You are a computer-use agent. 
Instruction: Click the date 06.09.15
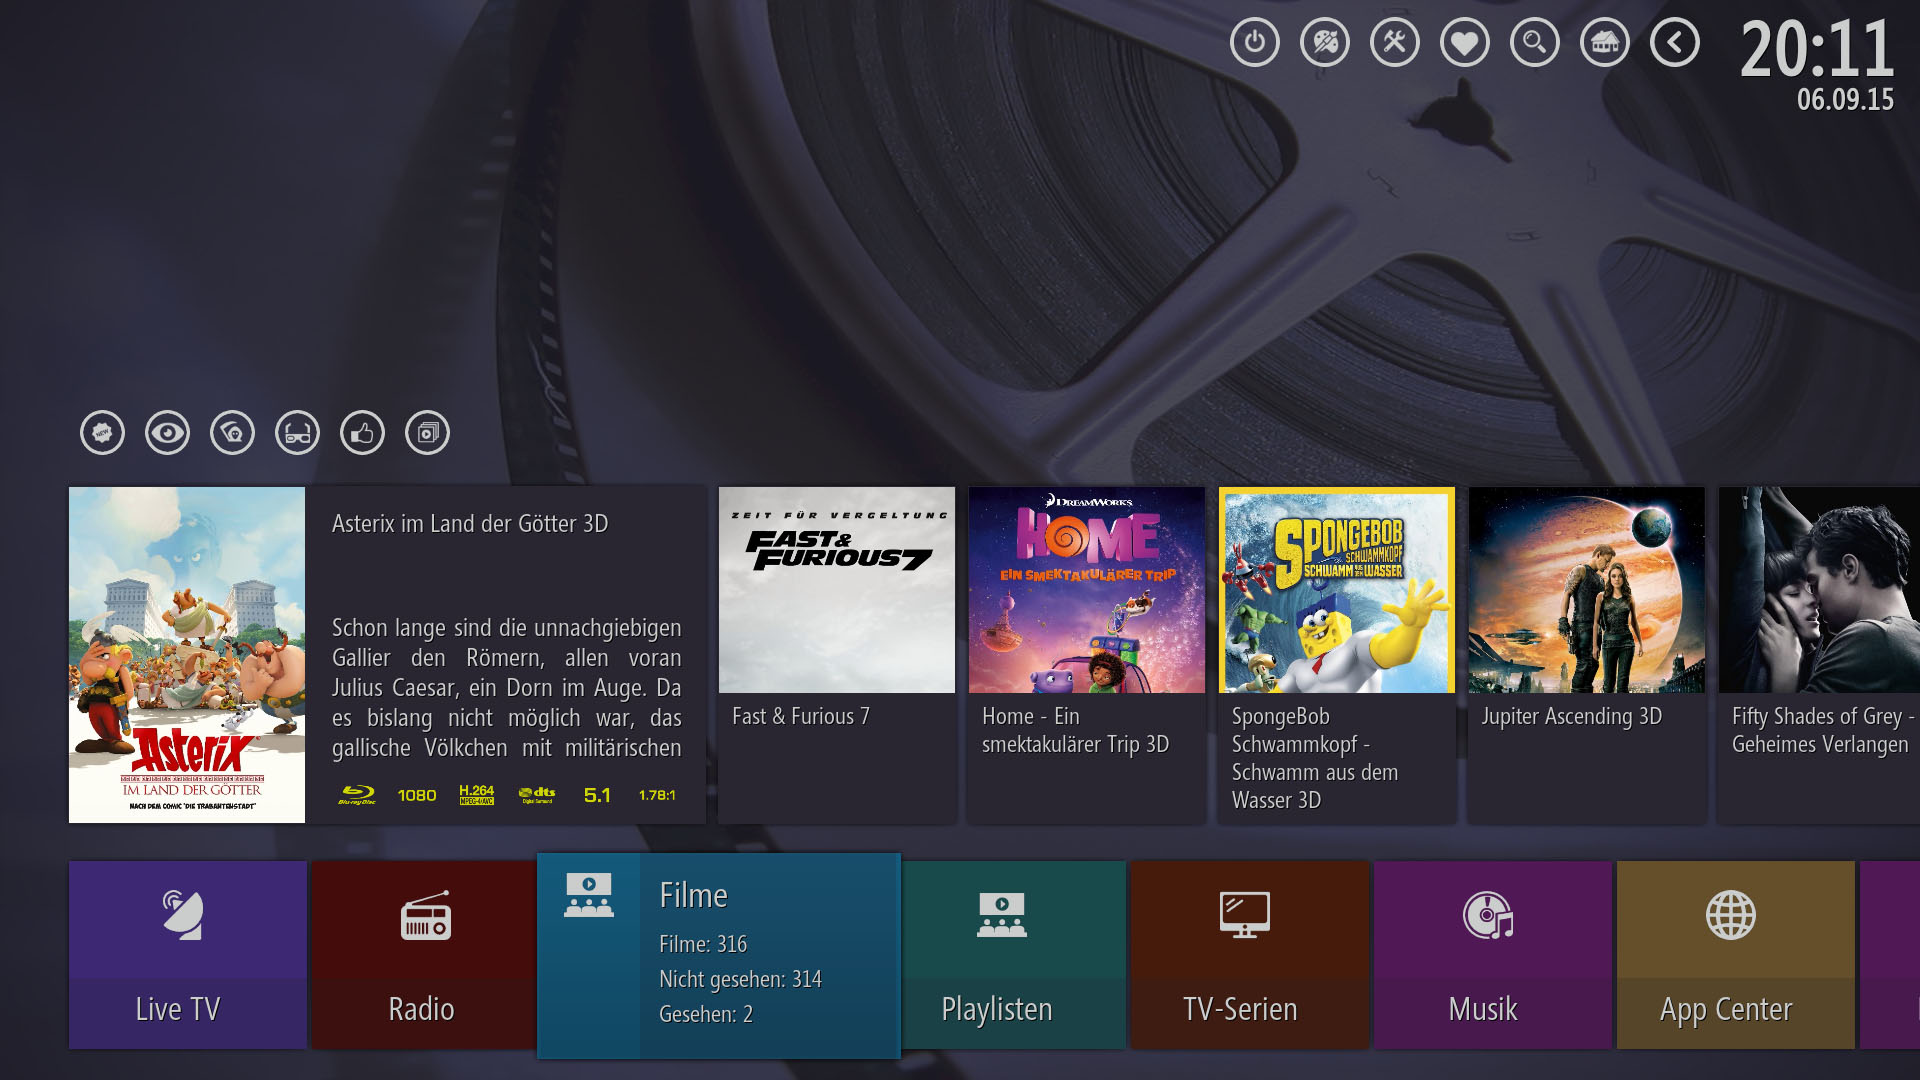1845,99
